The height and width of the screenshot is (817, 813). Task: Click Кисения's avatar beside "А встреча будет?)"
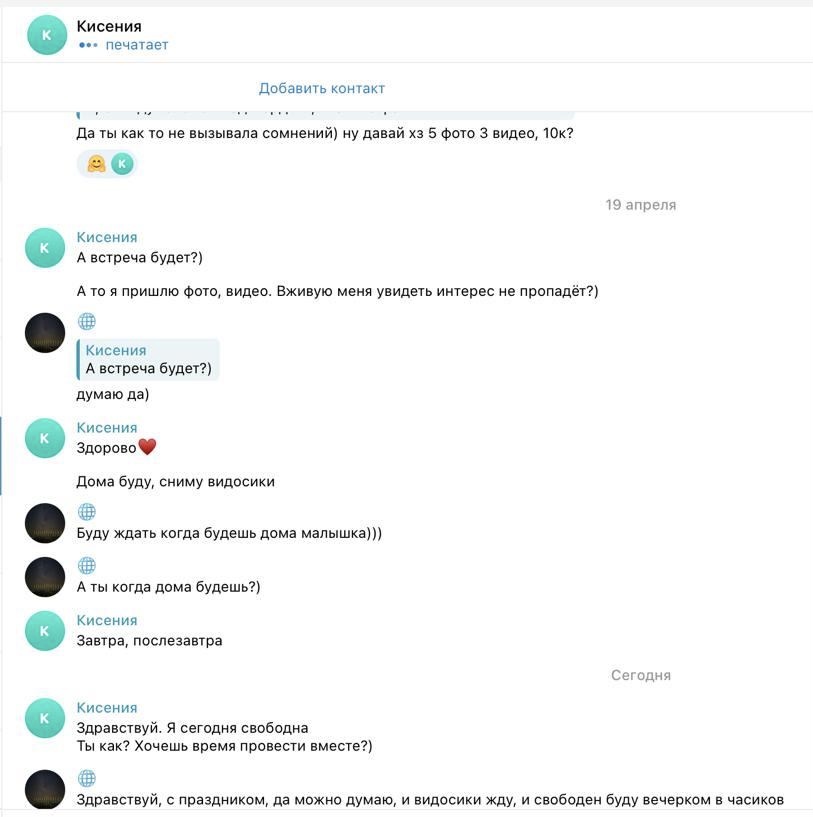pos(45,248)
